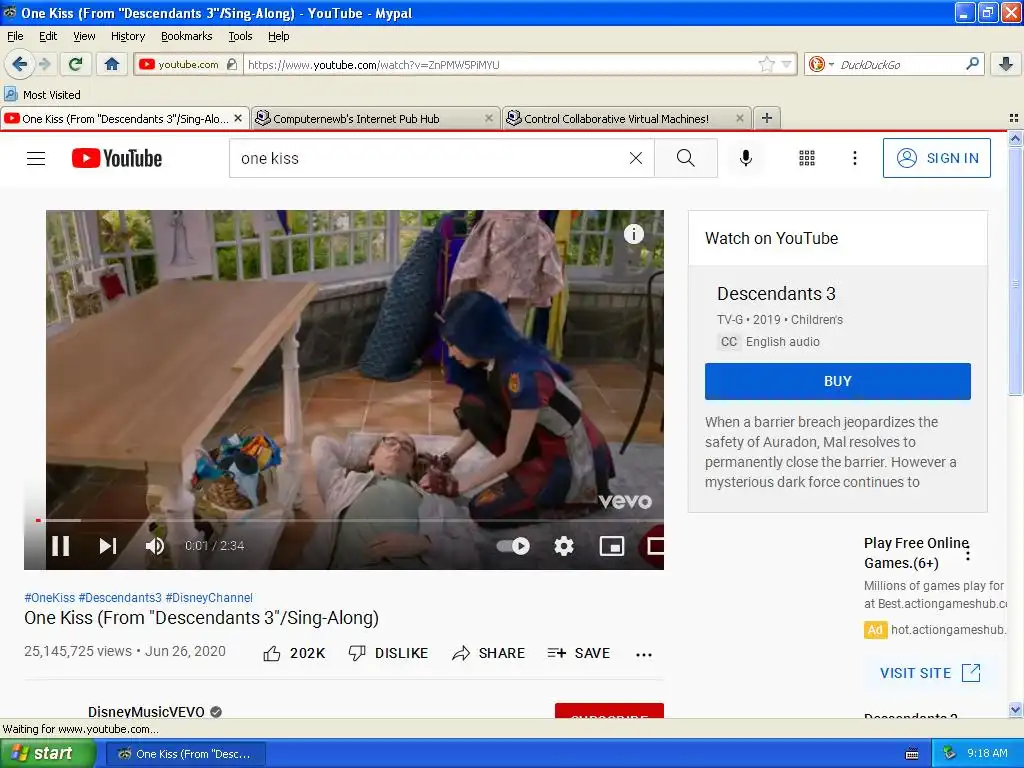
Task: Close the Computernewb's Internet Pub Hub tab
Action: point(489,118)
